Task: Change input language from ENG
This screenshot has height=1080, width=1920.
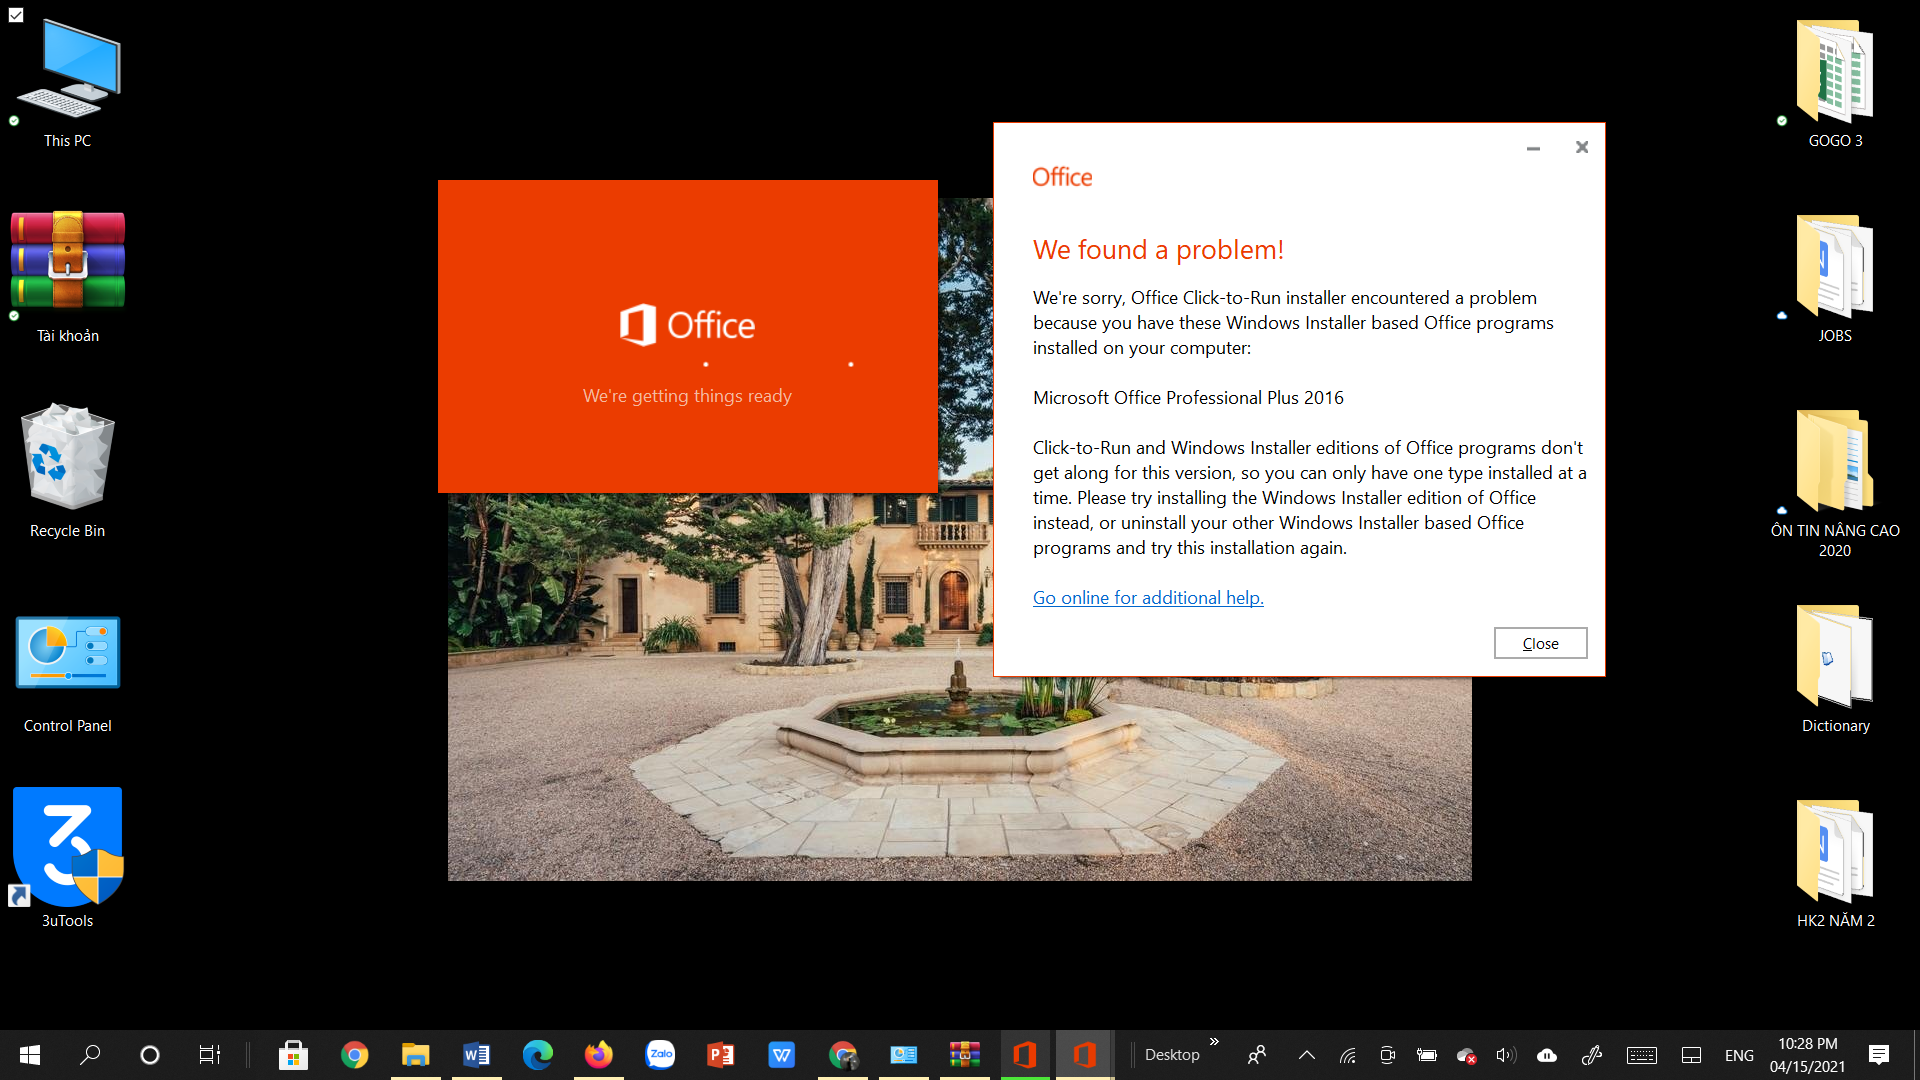Action: pyautogui.click(x=1739, y=1055)
